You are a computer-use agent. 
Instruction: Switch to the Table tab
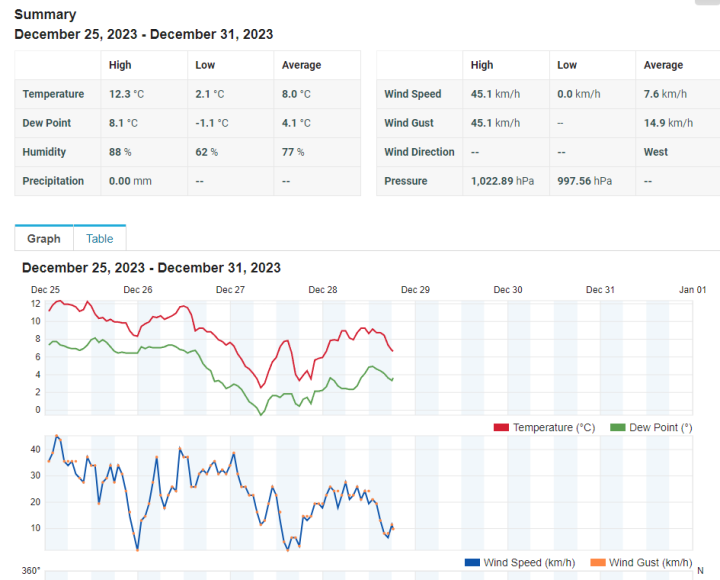click(99, 239)
